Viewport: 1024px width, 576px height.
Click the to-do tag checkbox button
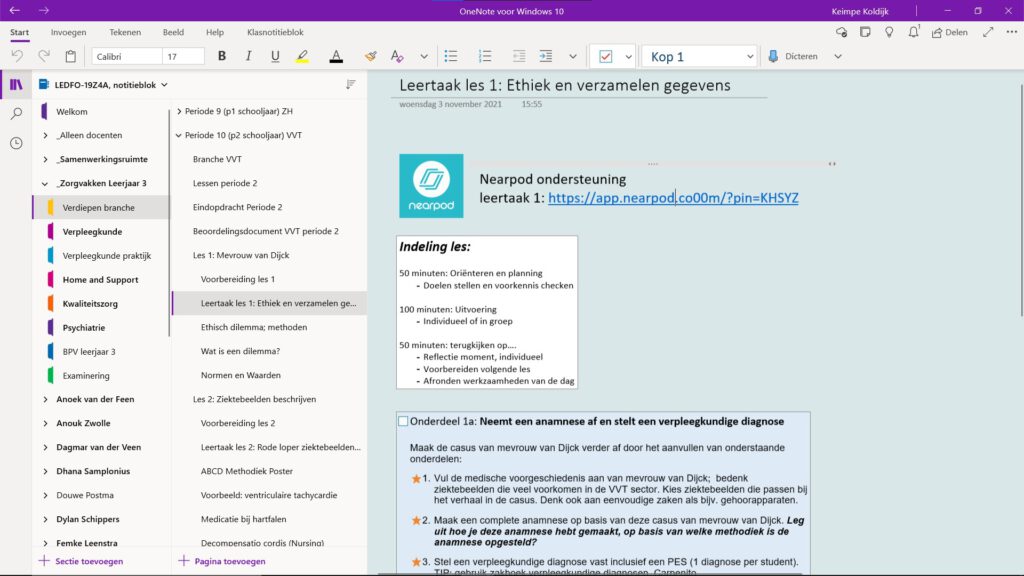605,56
